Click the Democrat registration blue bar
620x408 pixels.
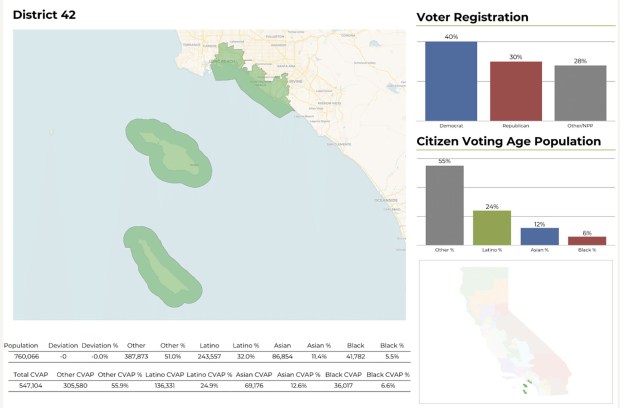(451, 80)
